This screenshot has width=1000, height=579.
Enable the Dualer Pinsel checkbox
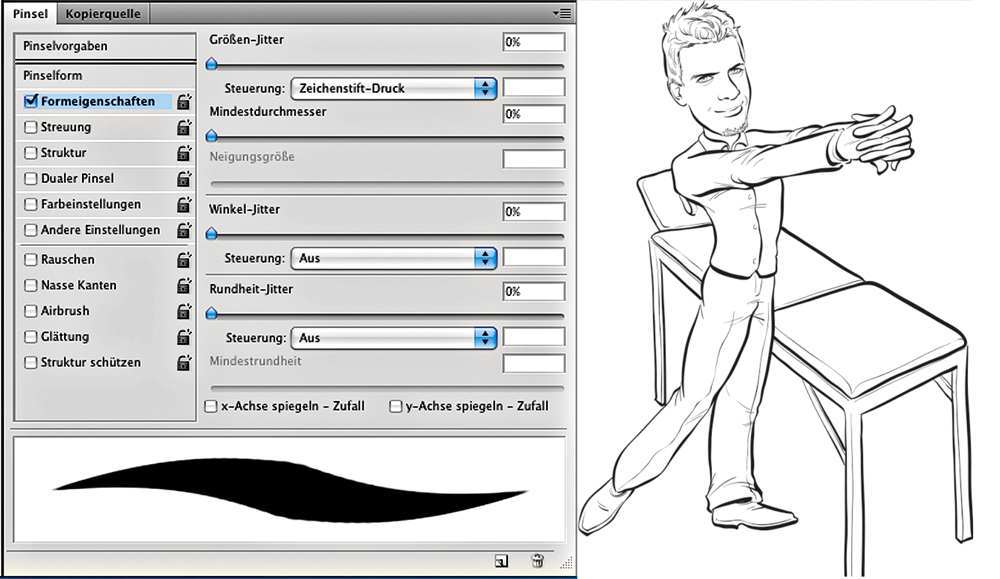(x=31, y=179)
